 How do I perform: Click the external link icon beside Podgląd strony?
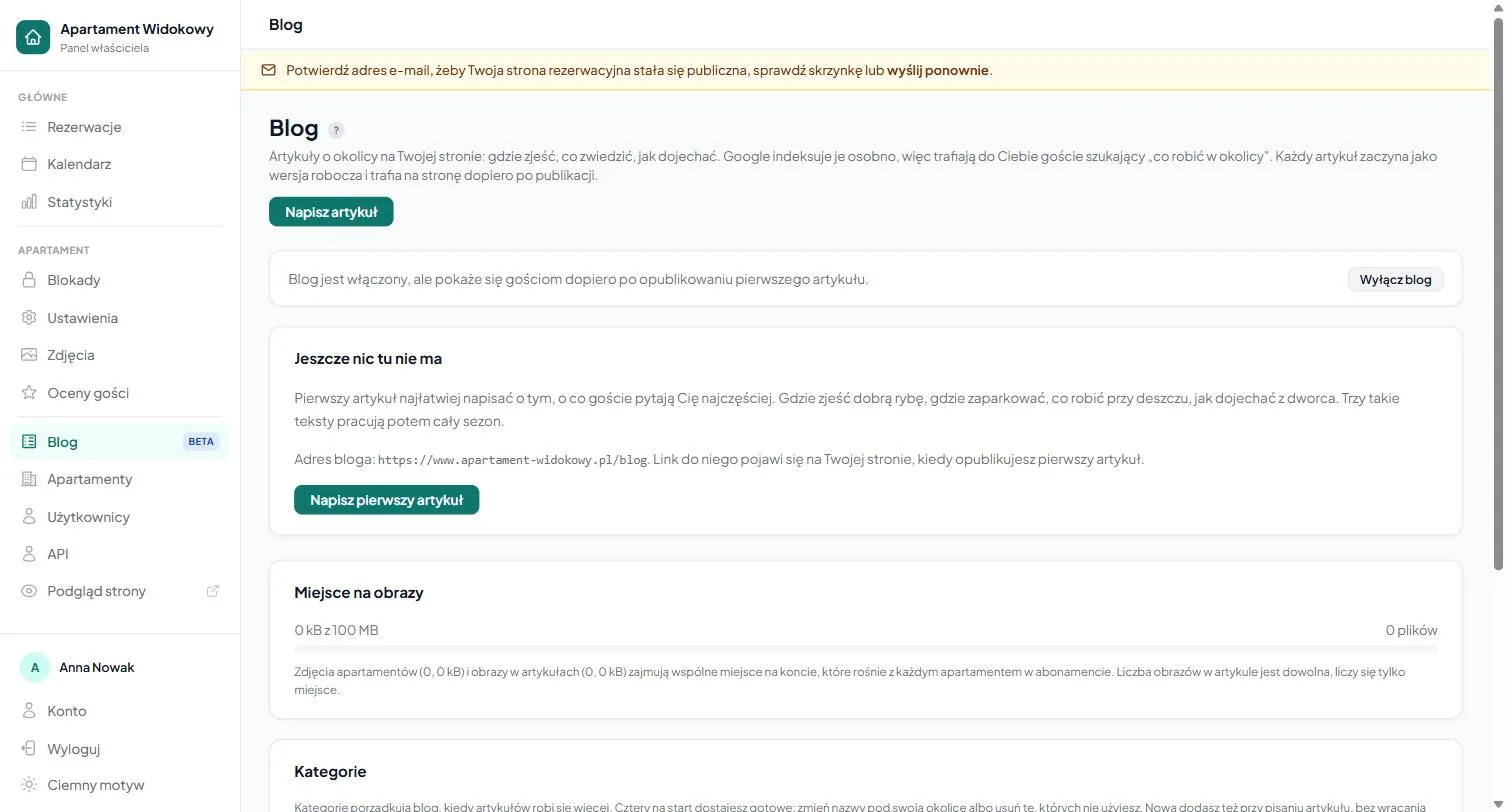tap(212, 591)
